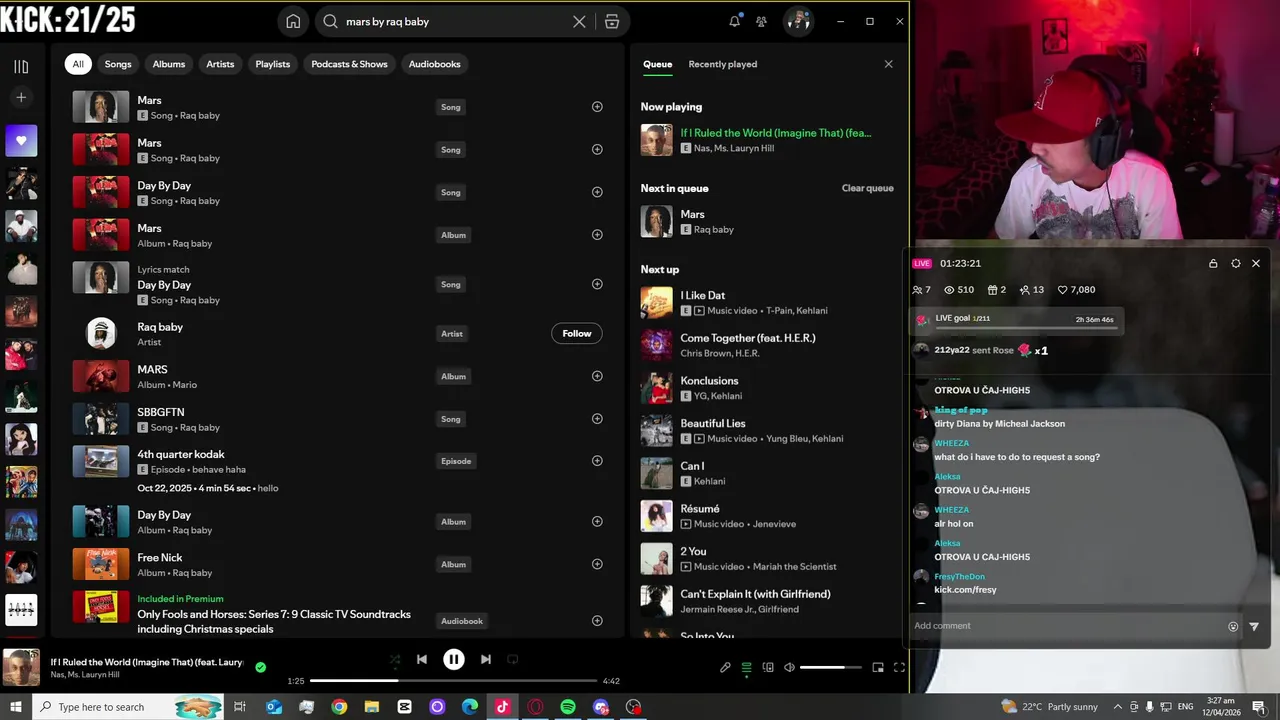Open TikTok Live Studio taskbar icon
The width and height of the screenshot is (1280, 720).
point(502,707)
